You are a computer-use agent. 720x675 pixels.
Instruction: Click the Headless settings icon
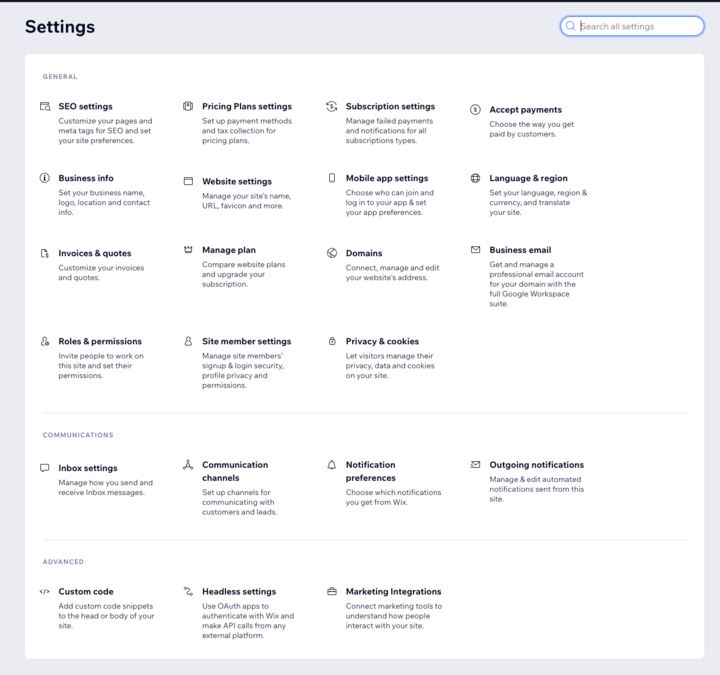tap(188, 591)
